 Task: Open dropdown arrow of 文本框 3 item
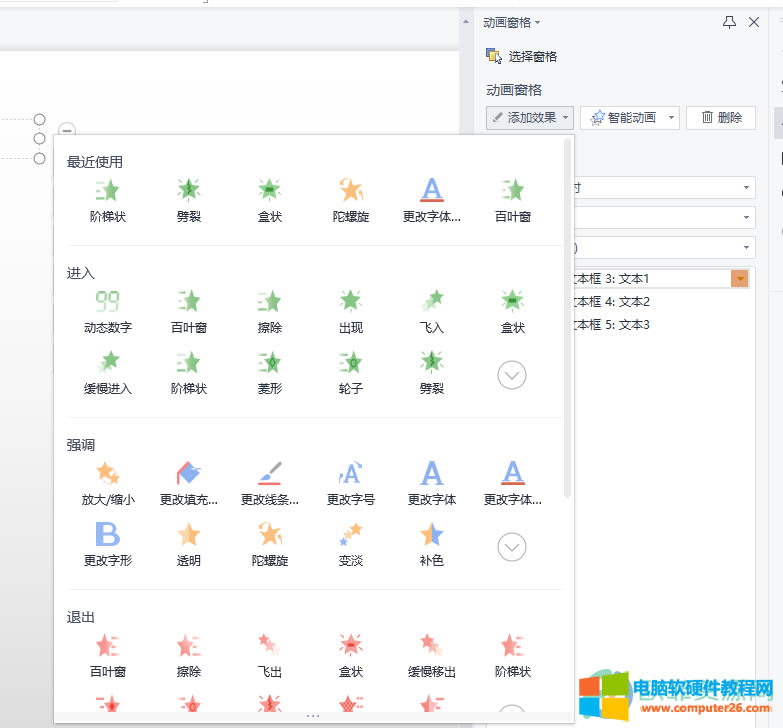pos(740,279)
